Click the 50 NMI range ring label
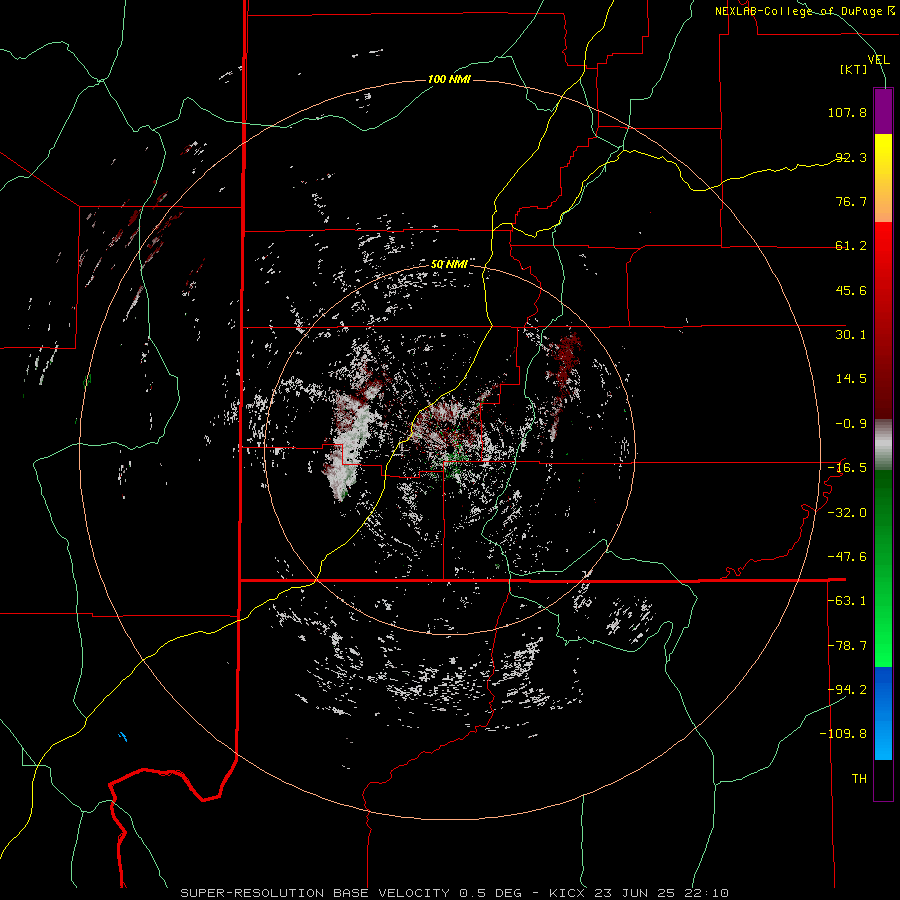Viewport: 900px width, 900px height. [449, 265]
